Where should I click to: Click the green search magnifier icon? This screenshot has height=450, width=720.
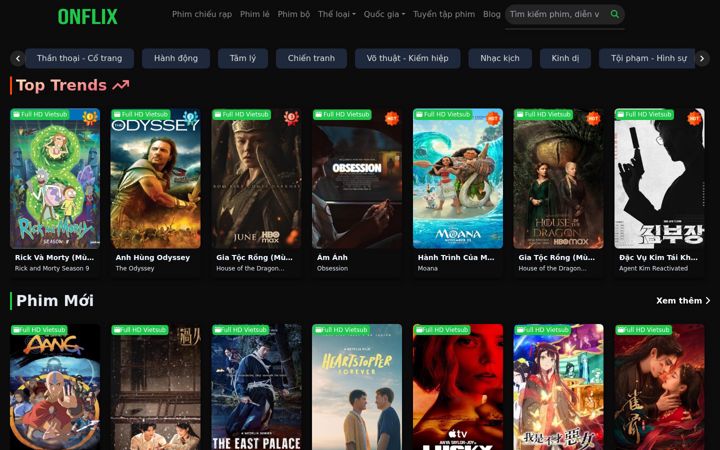click(614, 14)
